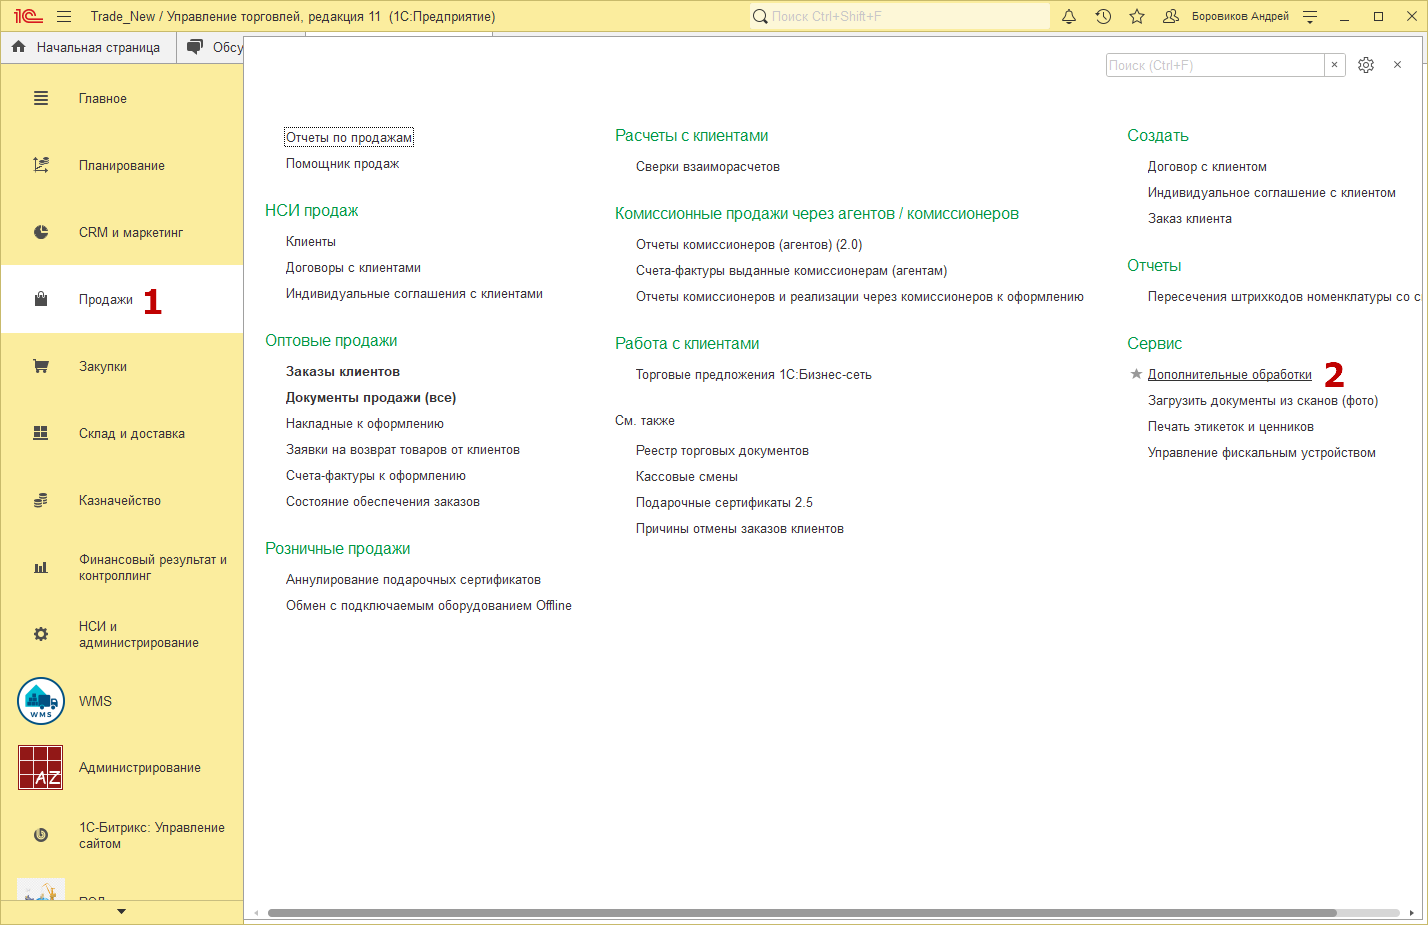Open the hamburger main menu icon

[64, 16]
